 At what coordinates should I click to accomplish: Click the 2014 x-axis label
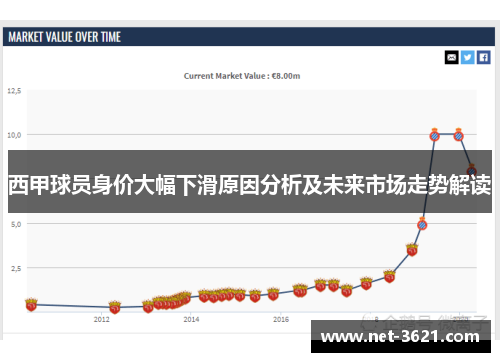[191, 319]
